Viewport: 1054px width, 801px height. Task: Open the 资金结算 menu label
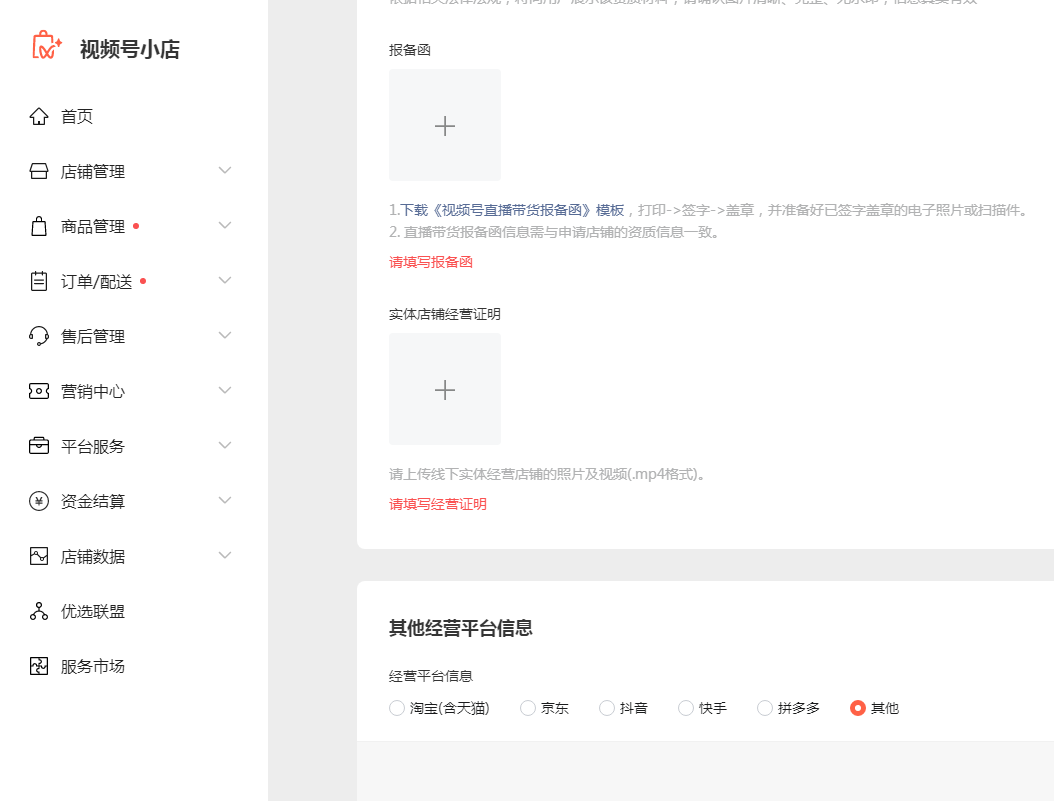click(93, 501)
